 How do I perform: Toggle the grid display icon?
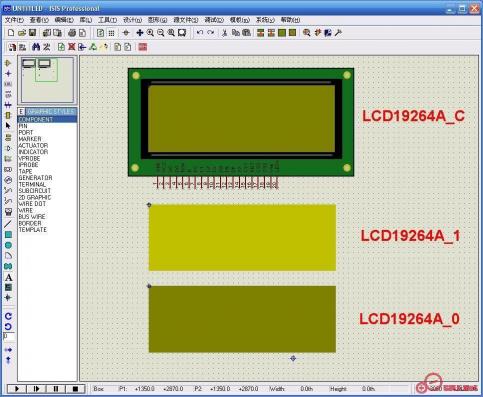coord(111,33)
